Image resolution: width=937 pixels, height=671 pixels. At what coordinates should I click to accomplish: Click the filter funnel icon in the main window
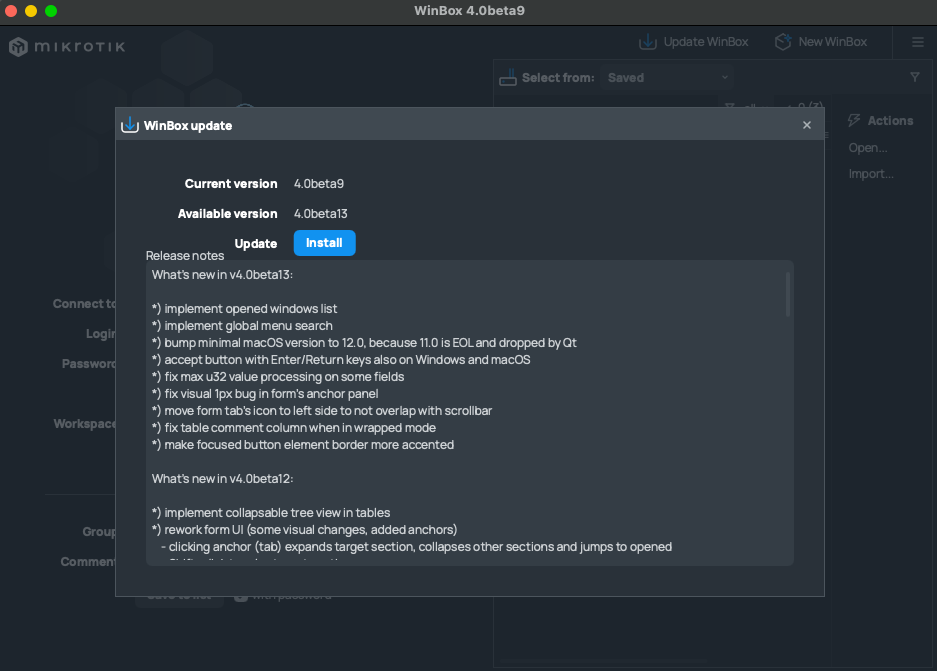[915, 77]
